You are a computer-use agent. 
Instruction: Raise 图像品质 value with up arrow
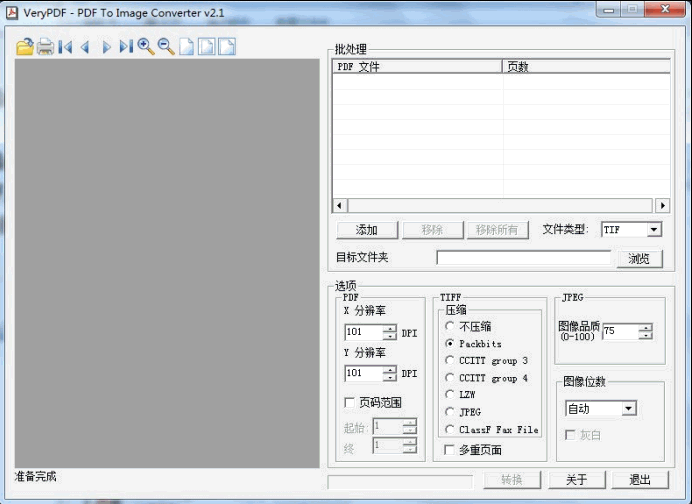click(x=645, y=327)
